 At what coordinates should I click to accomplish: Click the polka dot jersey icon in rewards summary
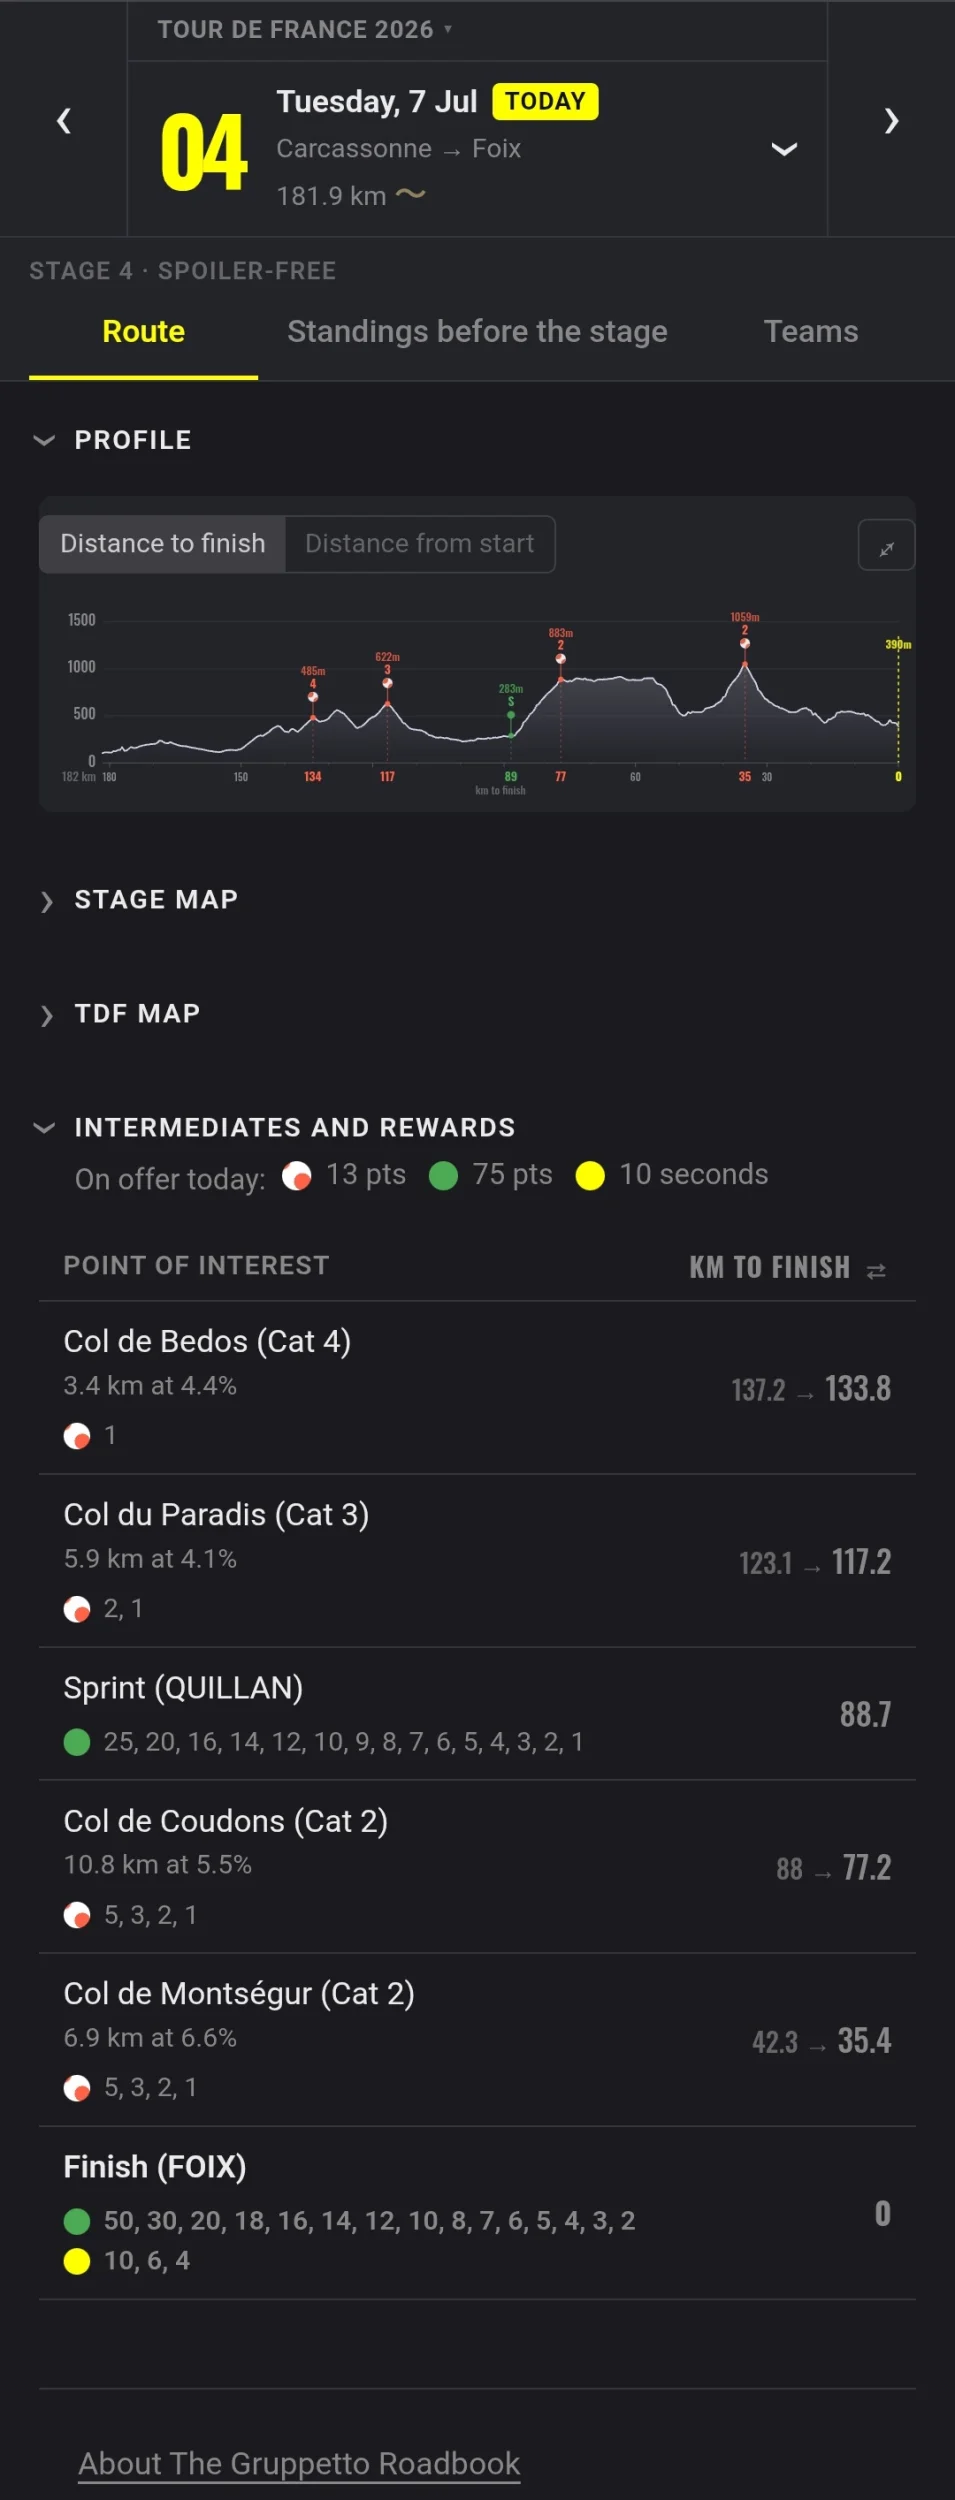(x=296, y=1176)
